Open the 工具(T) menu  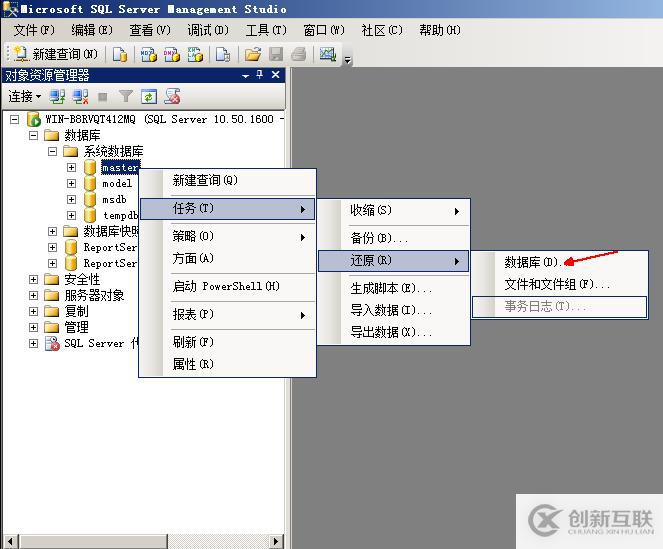pos(266,30)
